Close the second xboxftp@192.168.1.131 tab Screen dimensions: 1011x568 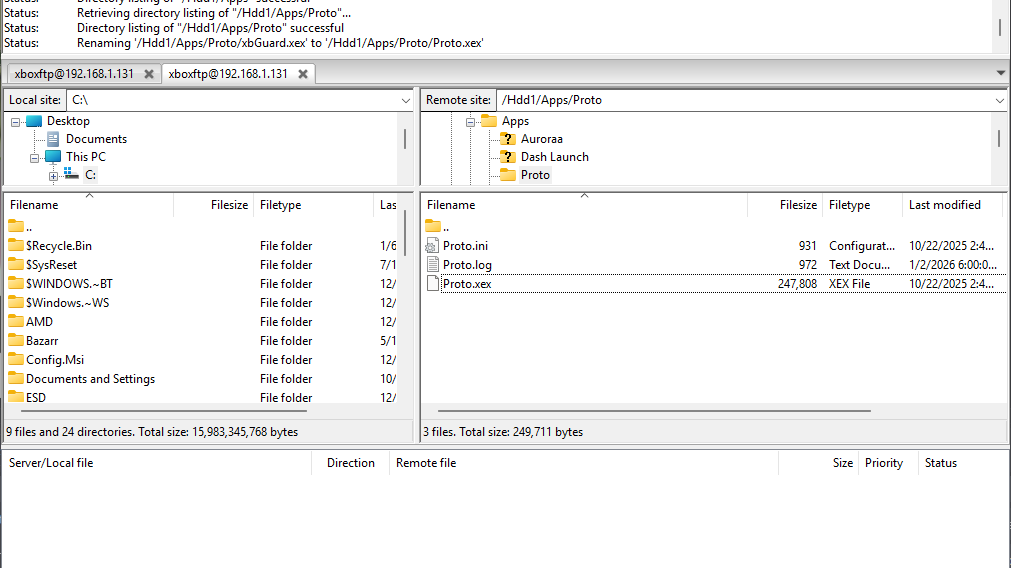coord(303,74)
